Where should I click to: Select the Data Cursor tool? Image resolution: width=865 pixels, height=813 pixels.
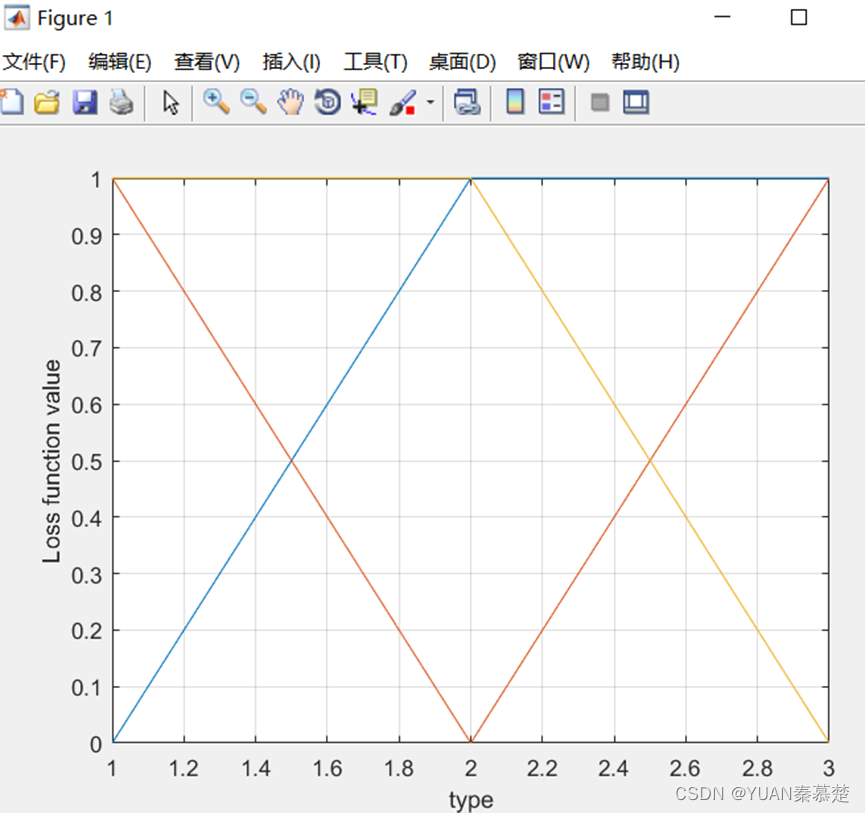click(364, 102)
